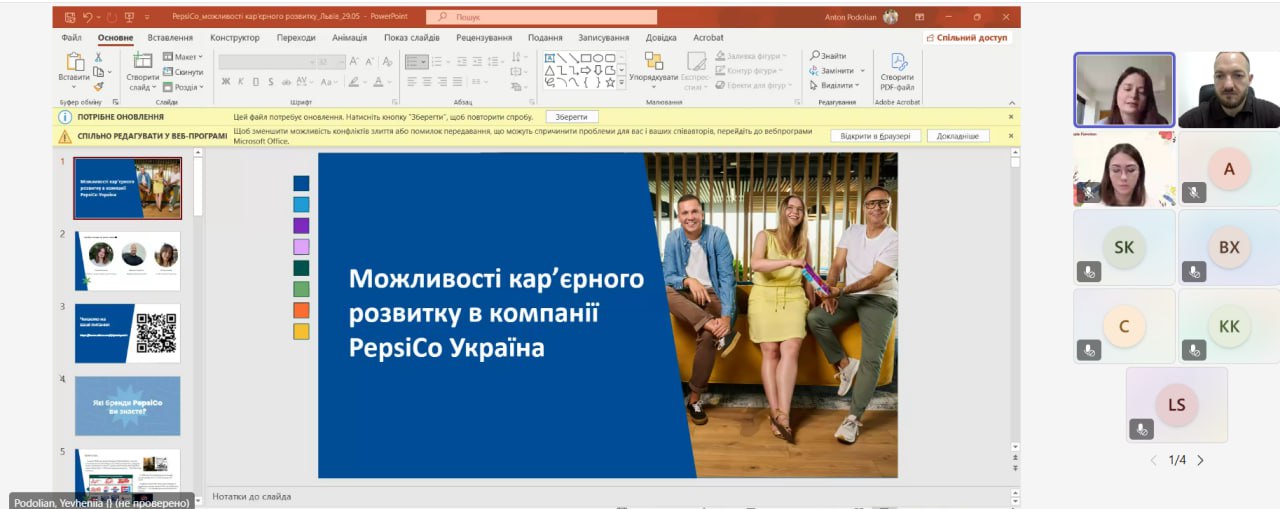Open font name combo box
Image resolution: width=1280 pixels, height=509 pixels.
click(x=268, y=61)
